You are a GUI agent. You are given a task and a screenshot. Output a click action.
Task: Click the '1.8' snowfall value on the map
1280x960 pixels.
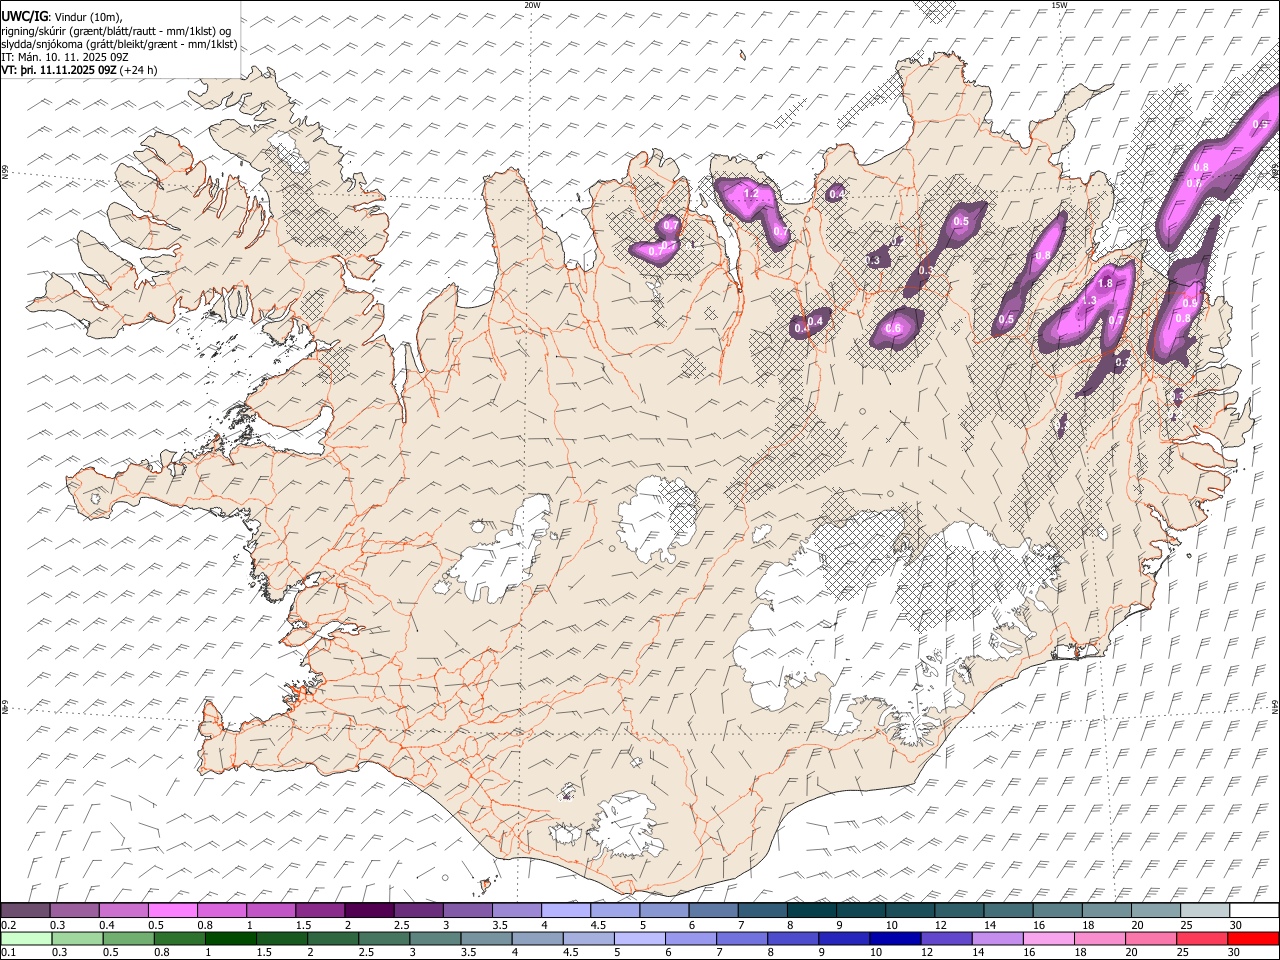pyautogui.click(x=1105, y=284)
